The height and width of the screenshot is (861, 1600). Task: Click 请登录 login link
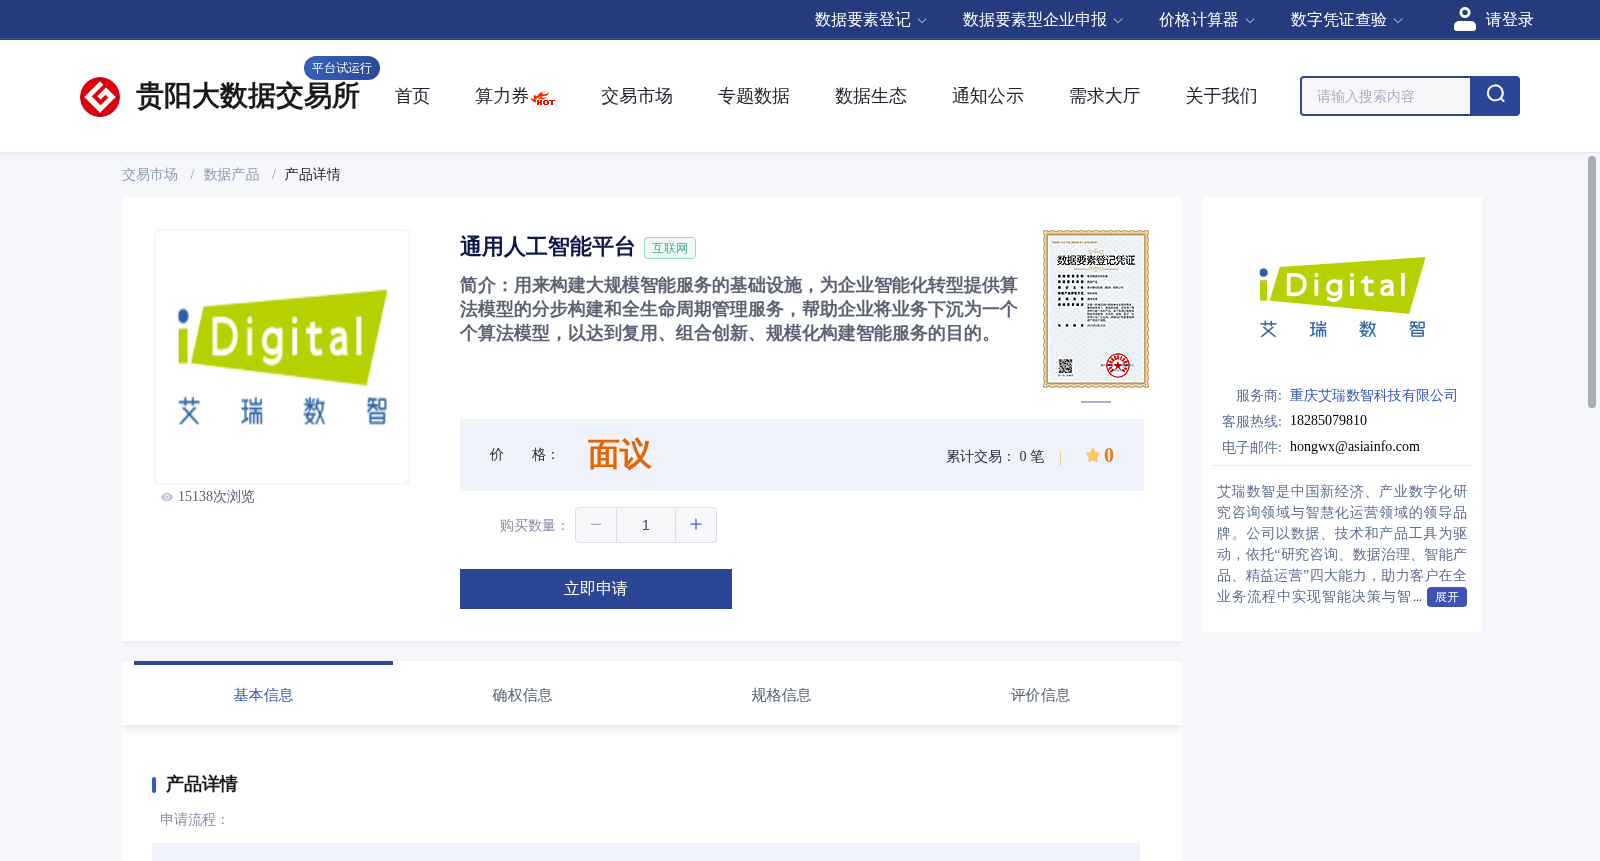click(1509, 20)
